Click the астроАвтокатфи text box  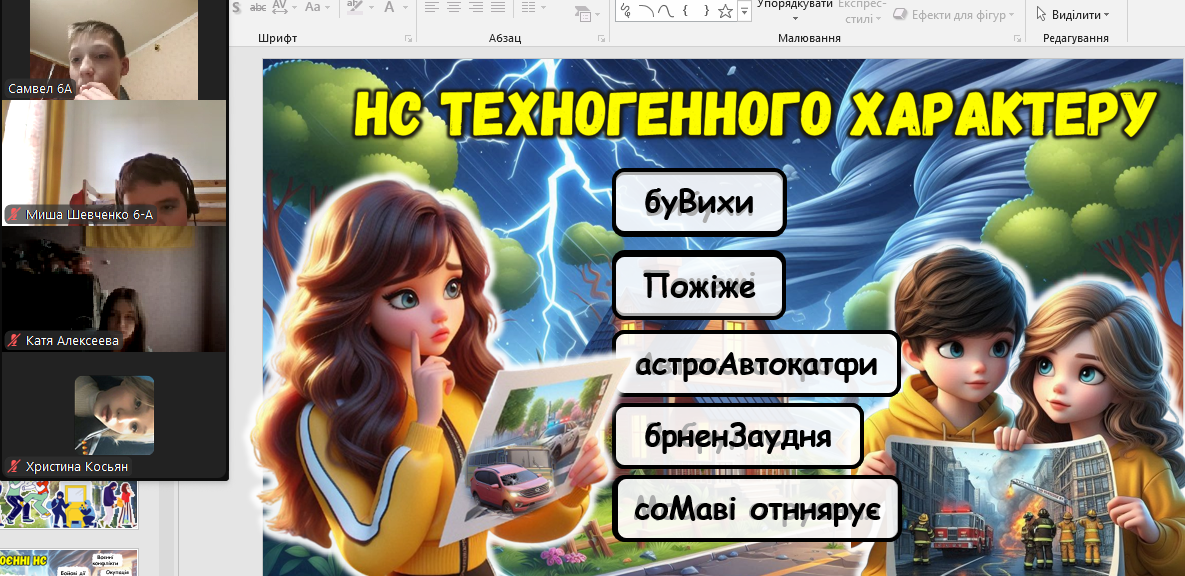756,364
